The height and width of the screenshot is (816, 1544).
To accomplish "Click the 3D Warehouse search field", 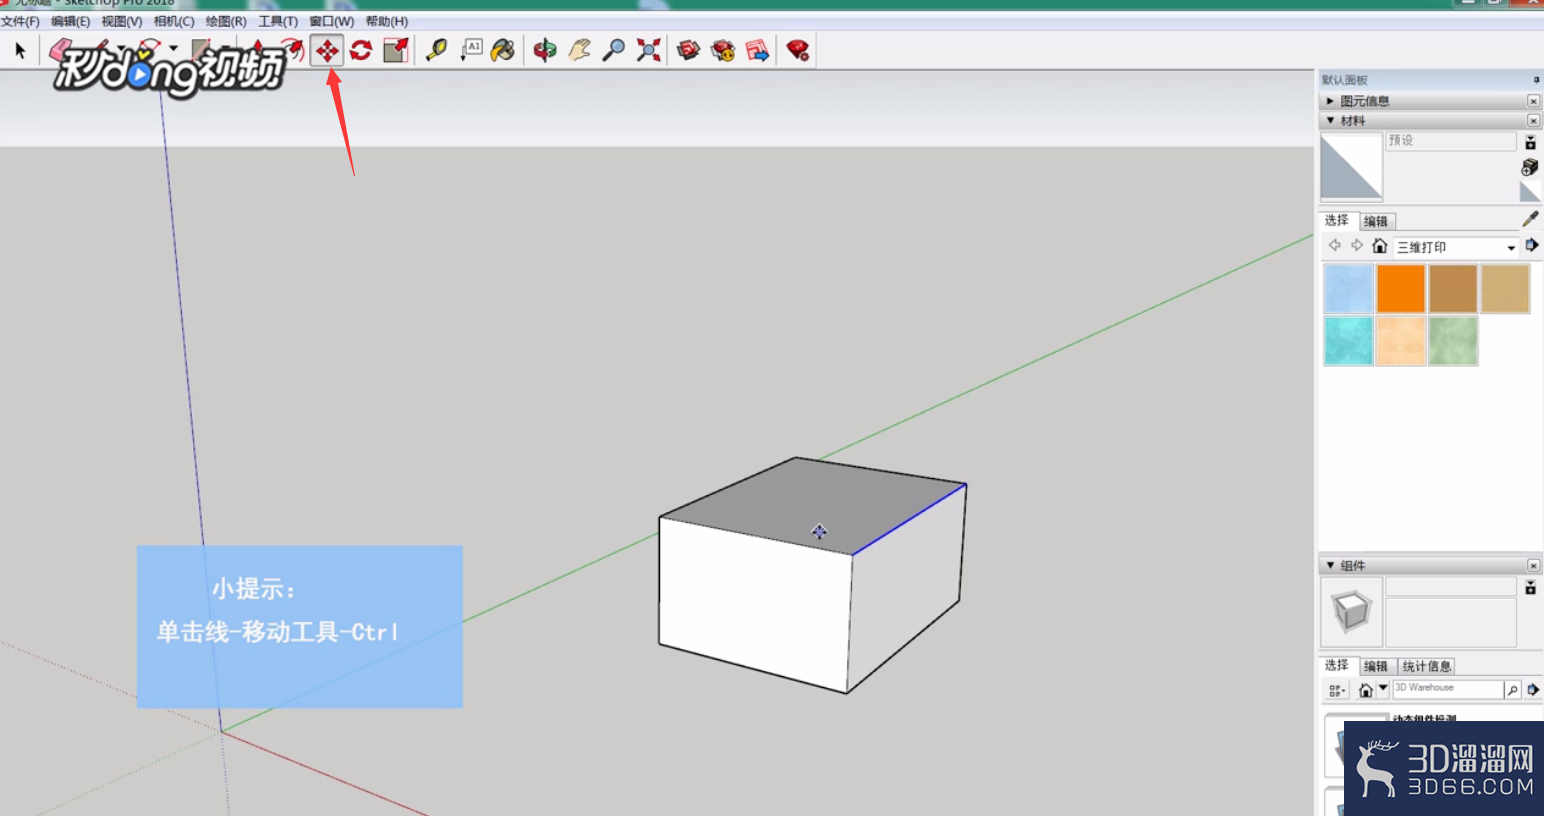I will 1447,689.
